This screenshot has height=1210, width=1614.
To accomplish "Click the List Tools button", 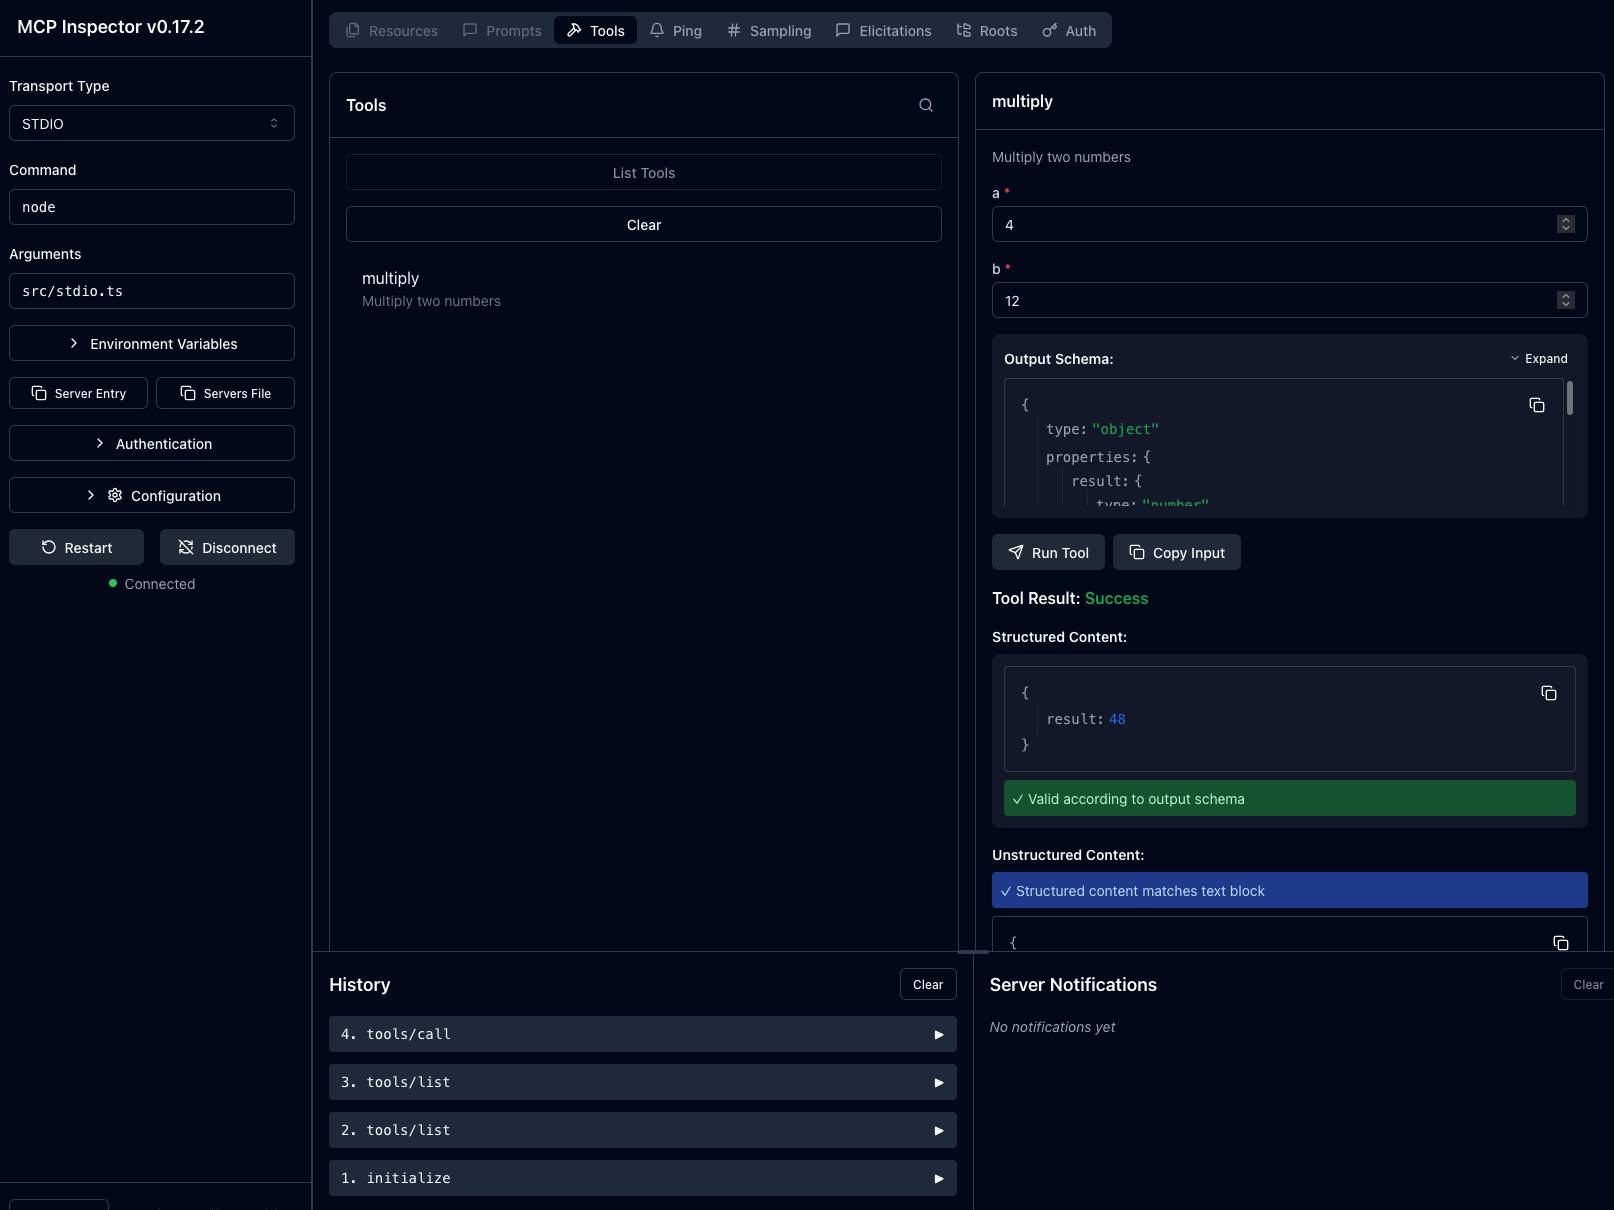I will 643,172.
